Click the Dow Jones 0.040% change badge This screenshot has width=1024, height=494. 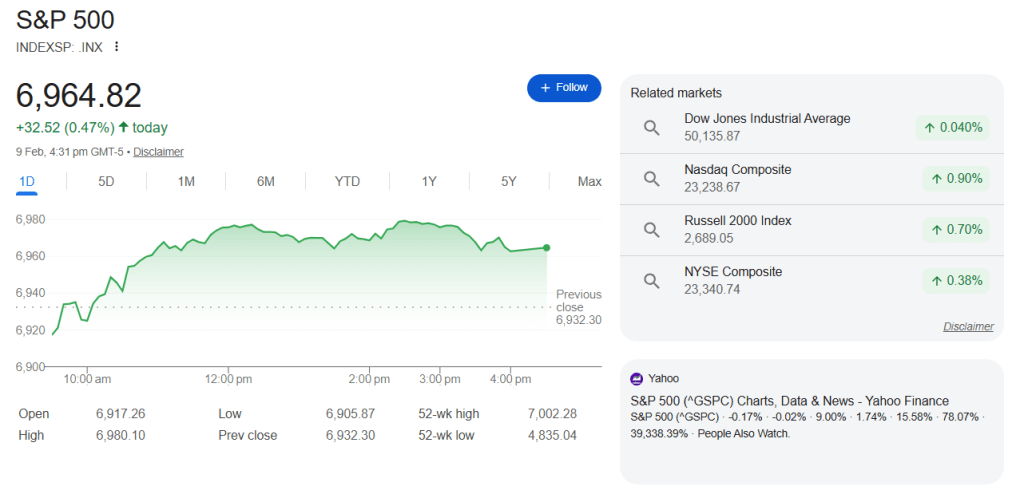pyautogui.click(x=953, y=127)
